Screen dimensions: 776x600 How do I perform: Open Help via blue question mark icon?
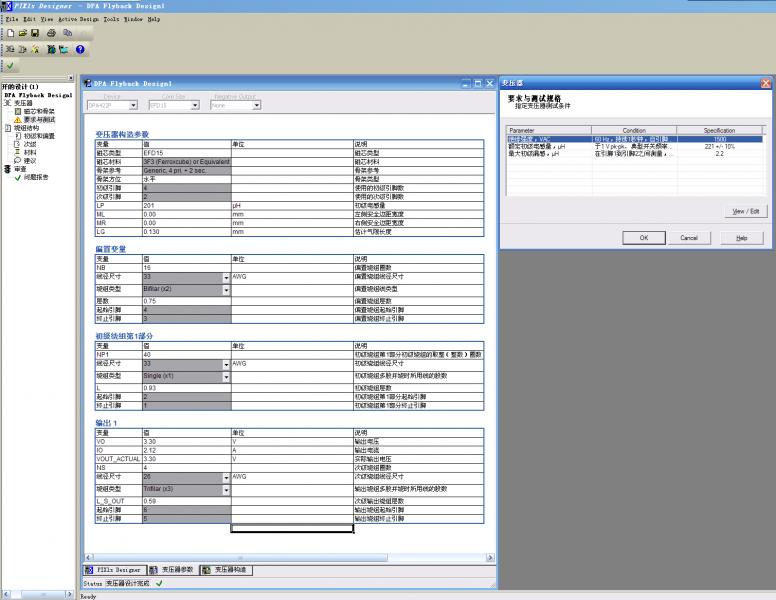[x=79, y=49]
